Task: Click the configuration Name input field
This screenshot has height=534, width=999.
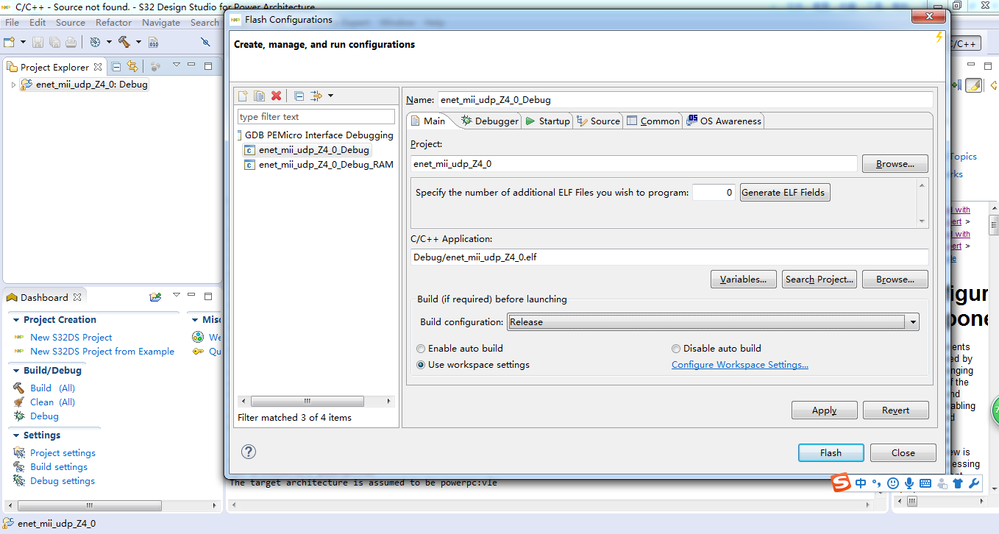Action: point(685,99)
